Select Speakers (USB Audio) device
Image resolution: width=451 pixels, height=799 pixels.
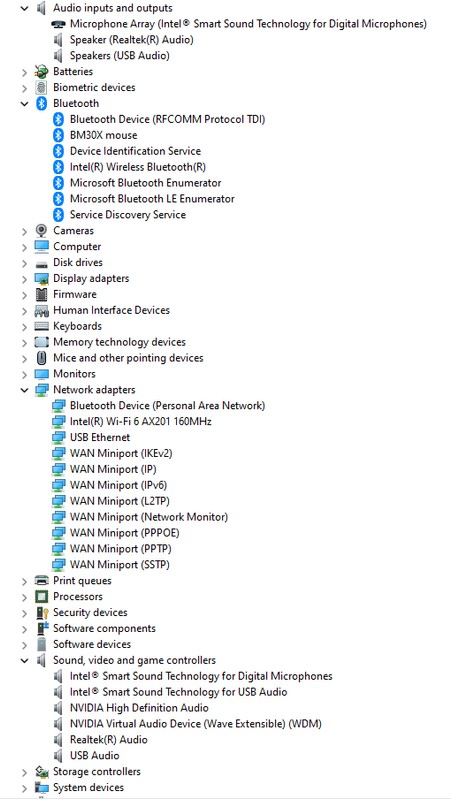coord(120,56)
